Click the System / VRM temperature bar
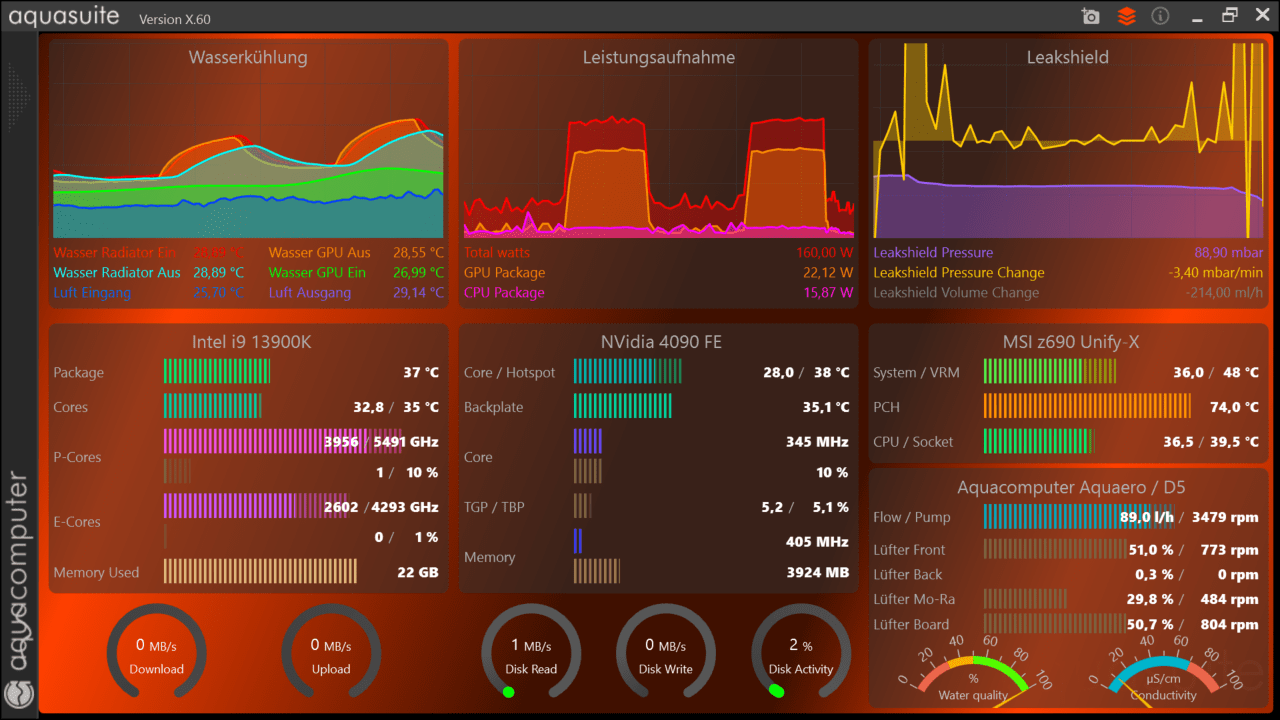Image resolution: width=1280 pixels, height=720 pixels. click(x=1050, y=372)
